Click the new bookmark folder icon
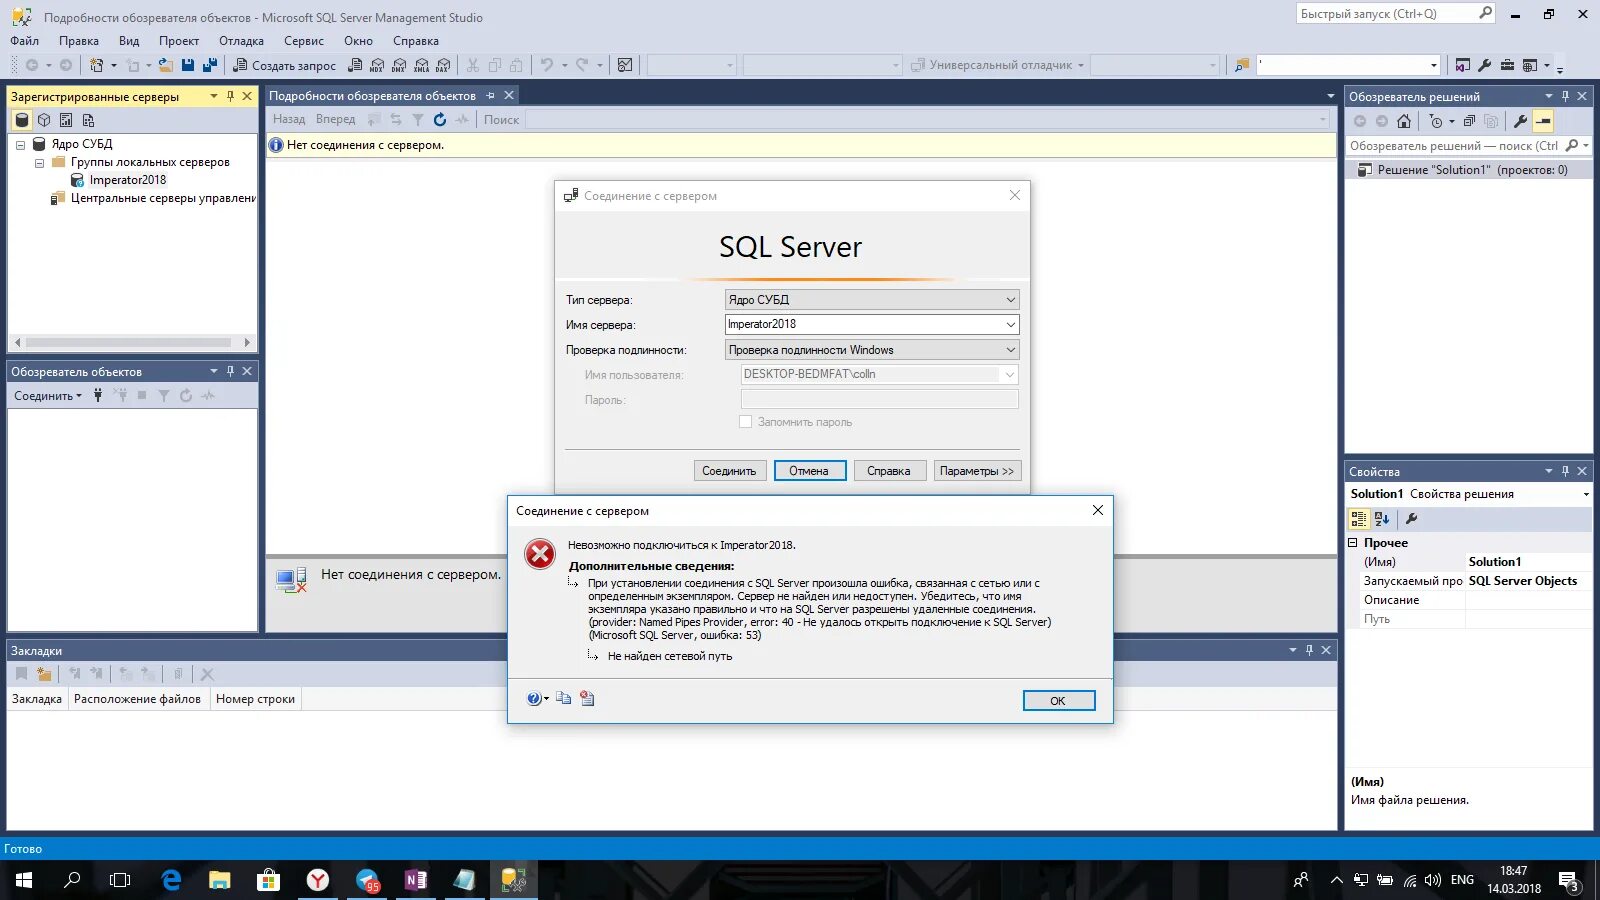This screenshot has width=1600, height=900. 44,674
